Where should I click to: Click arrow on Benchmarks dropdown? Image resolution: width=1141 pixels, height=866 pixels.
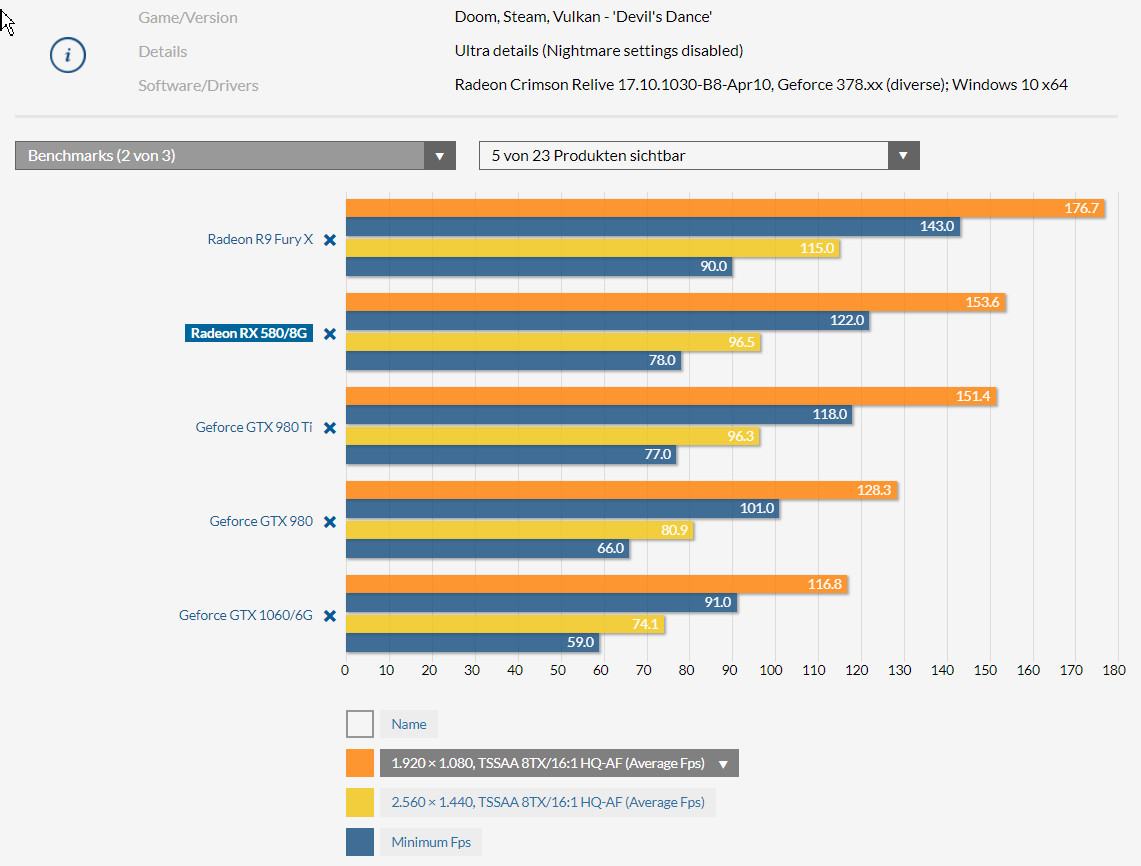pos(440,156)
